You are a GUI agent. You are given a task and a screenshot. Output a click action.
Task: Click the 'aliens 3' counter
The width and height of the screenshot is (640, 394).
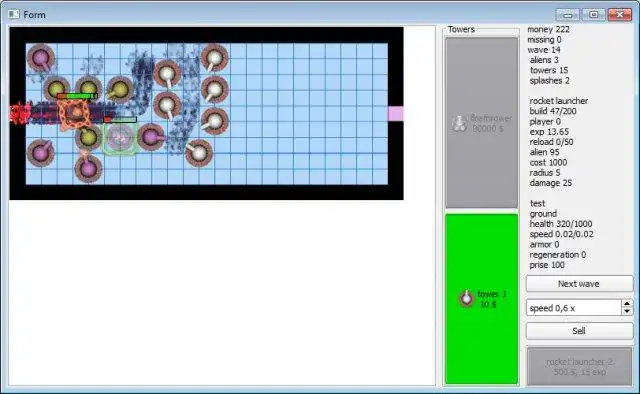click(x=544, y=60)
